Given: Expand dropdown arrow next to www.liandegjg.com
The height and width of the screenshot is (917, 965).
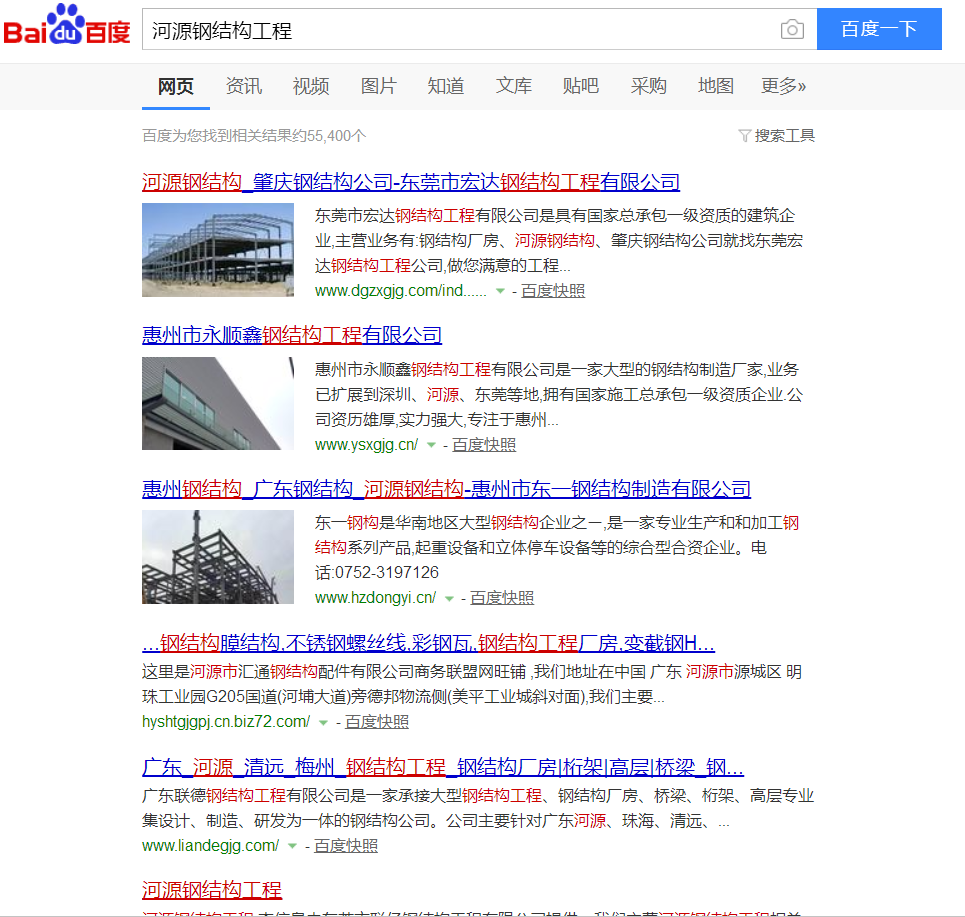Looking at the screenshot, I should click(292, 846).
